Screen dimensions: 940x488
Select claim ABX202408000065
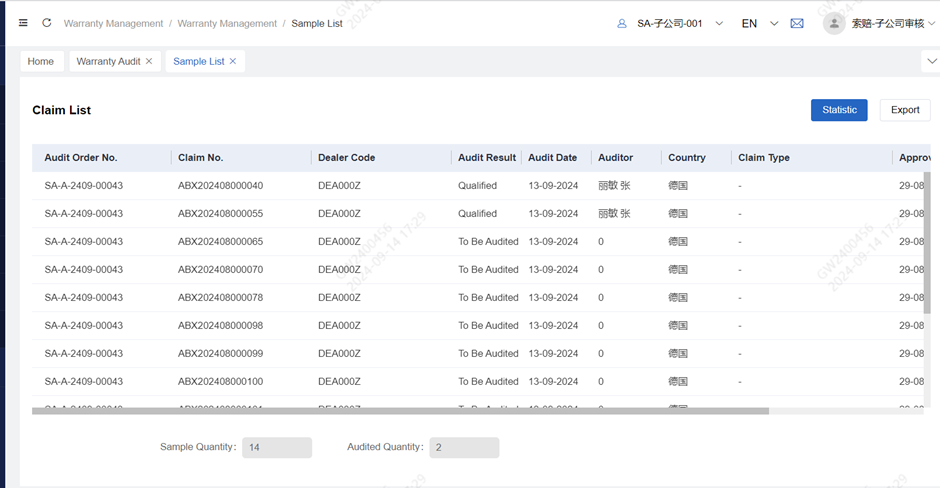point(220,242)
